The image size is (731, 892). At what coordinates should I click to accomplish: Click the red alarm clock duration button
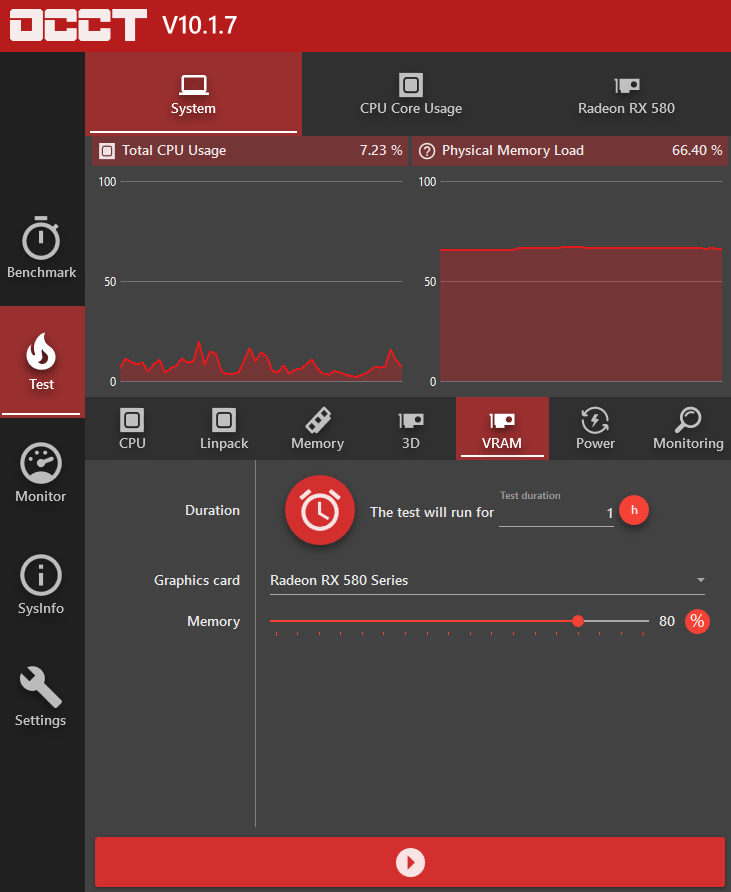pos(320,510)
